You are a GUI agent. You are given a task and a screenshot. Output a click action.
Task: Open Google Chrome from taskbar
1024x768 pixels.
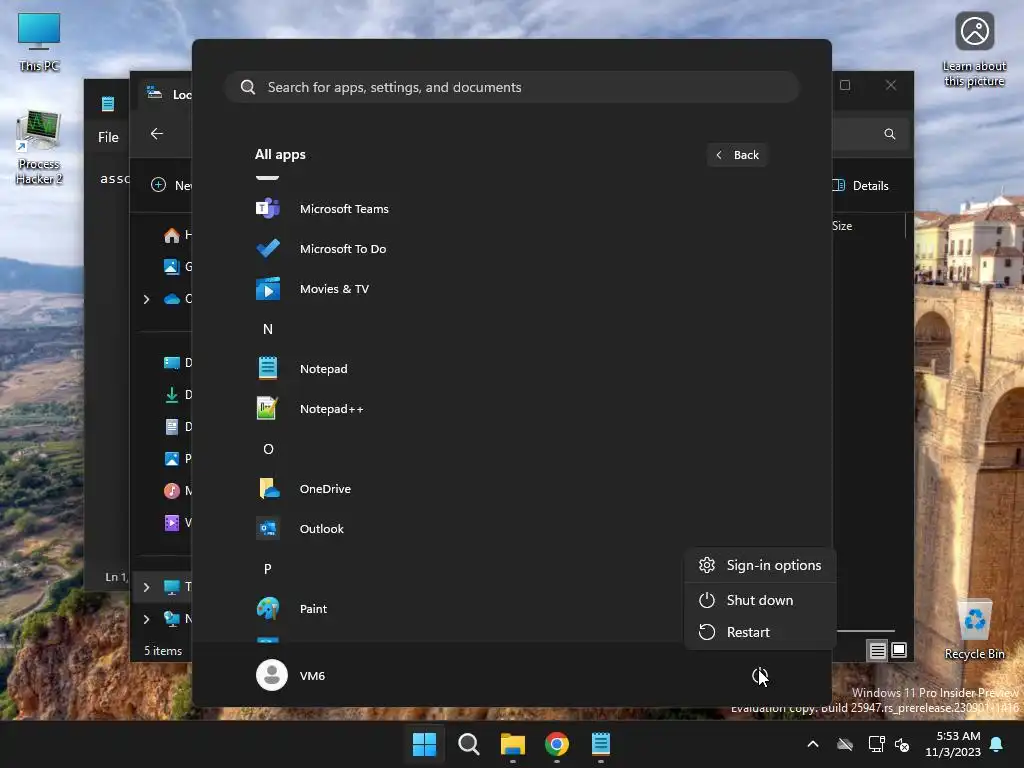coord(556,744)
